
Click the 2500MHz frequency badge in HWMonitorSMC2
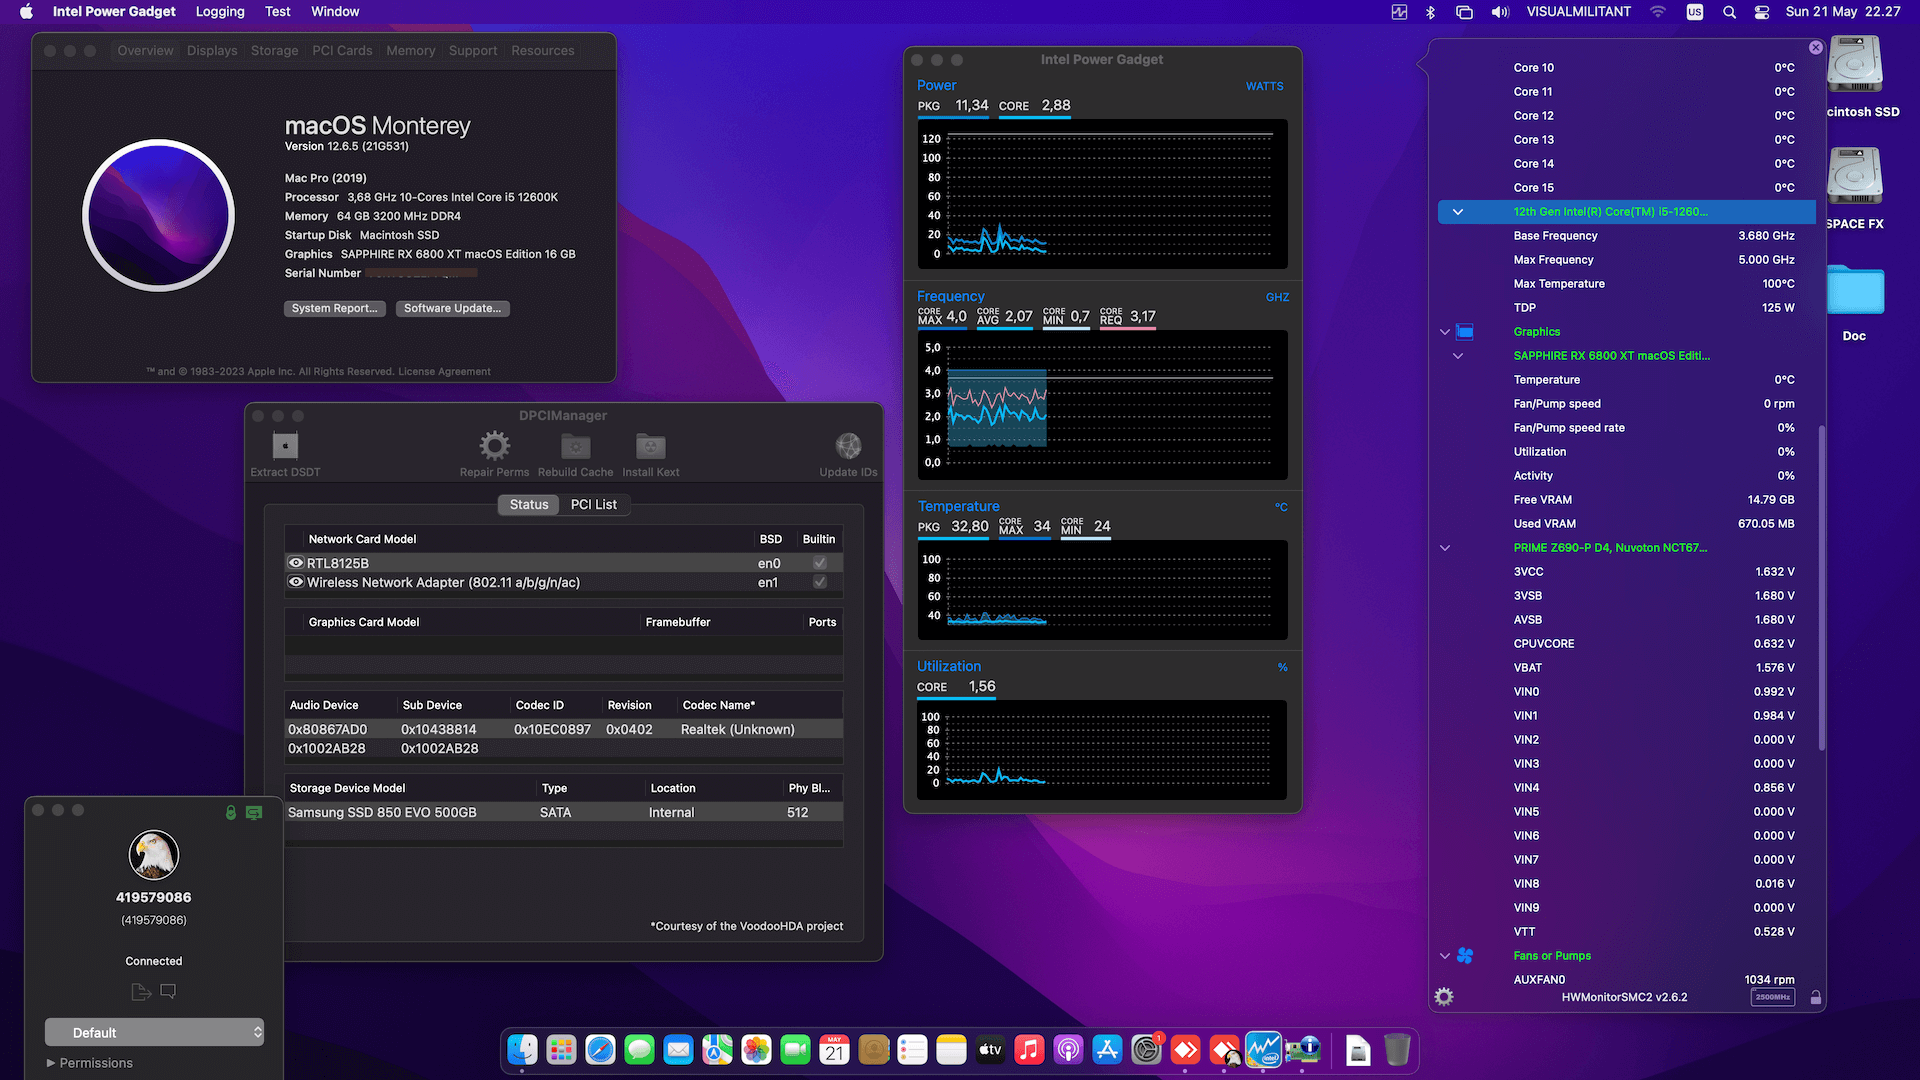point(1772,997)
